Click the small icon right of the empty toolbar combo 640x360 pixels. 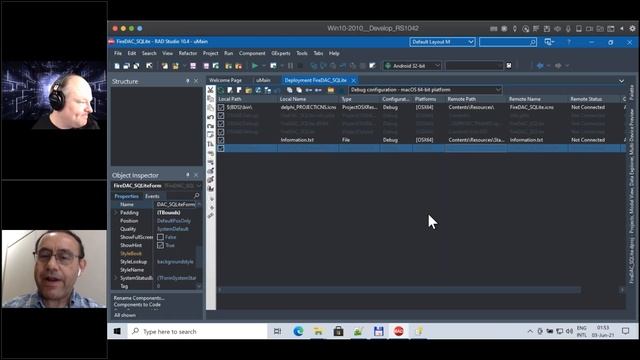pos(509,66)
